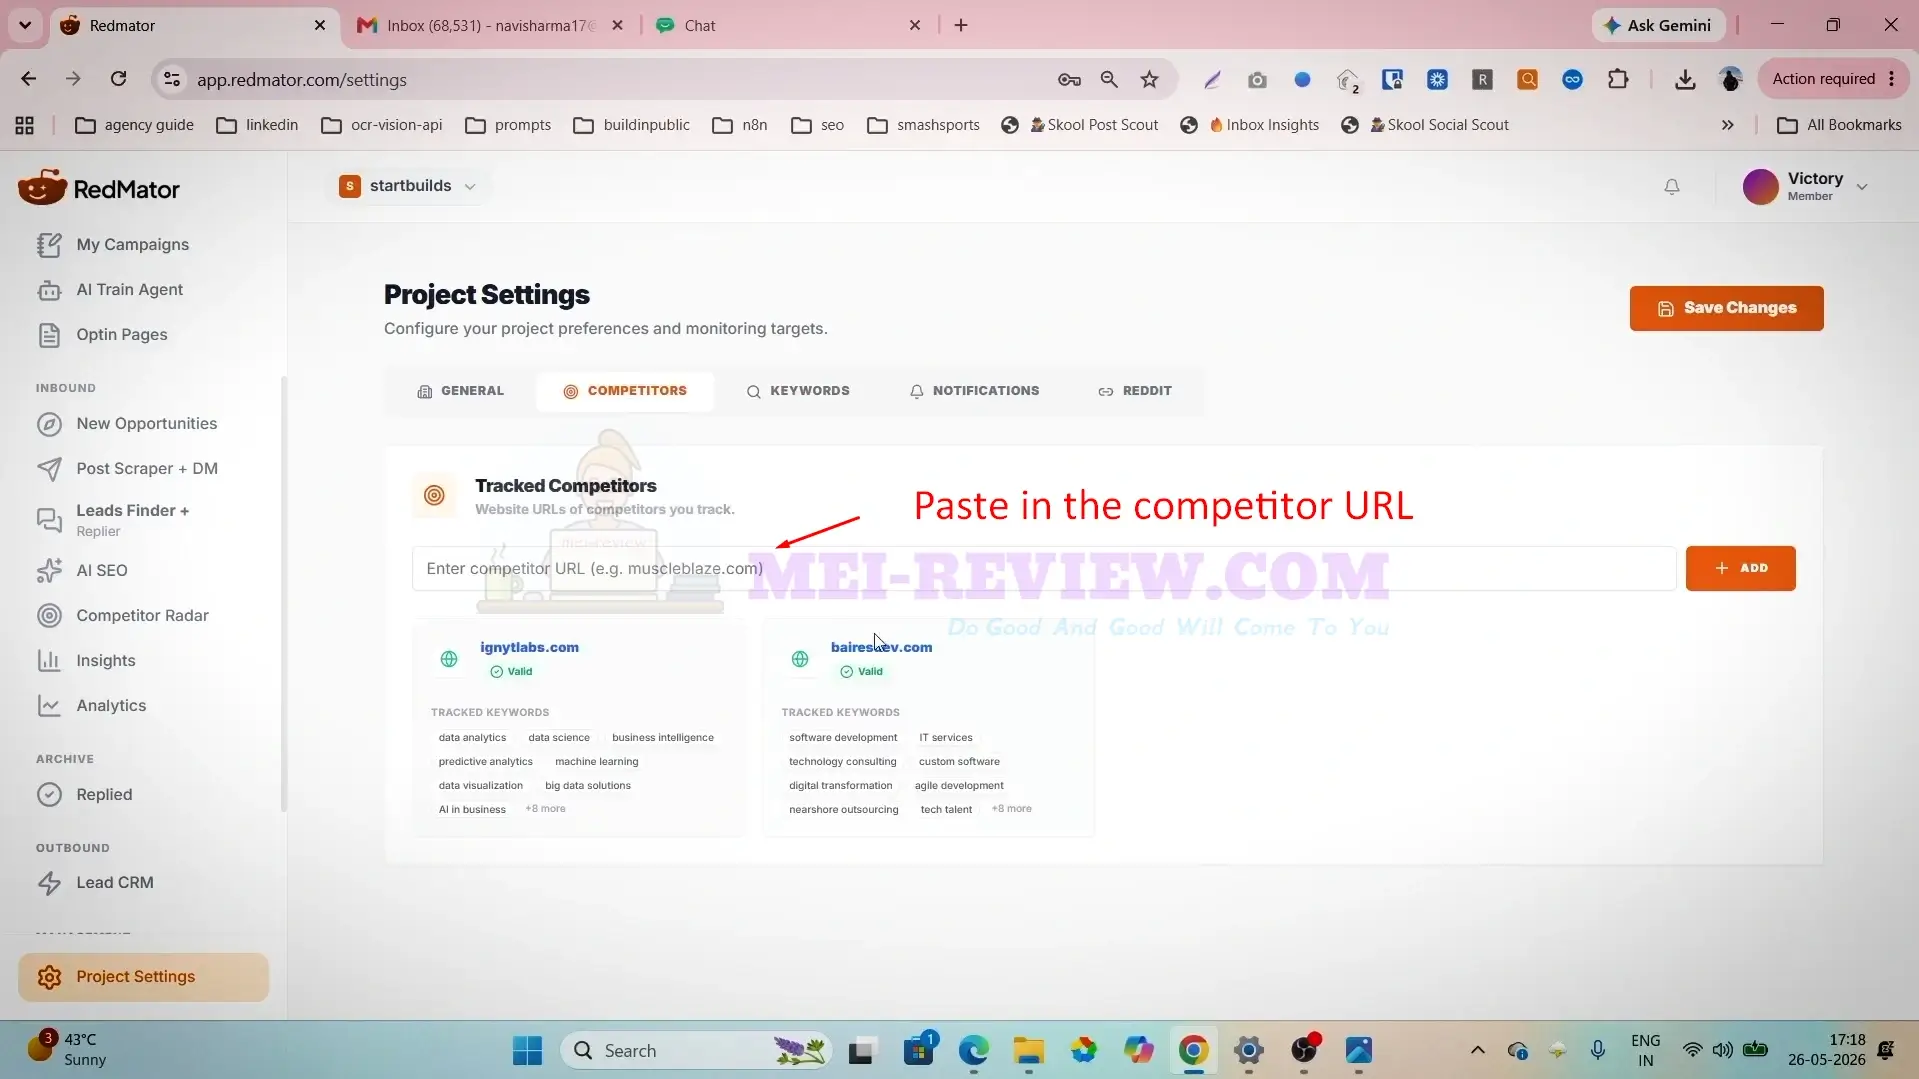
Task: Expand the startbuilds project dropdown
Action: coord(407,186)
